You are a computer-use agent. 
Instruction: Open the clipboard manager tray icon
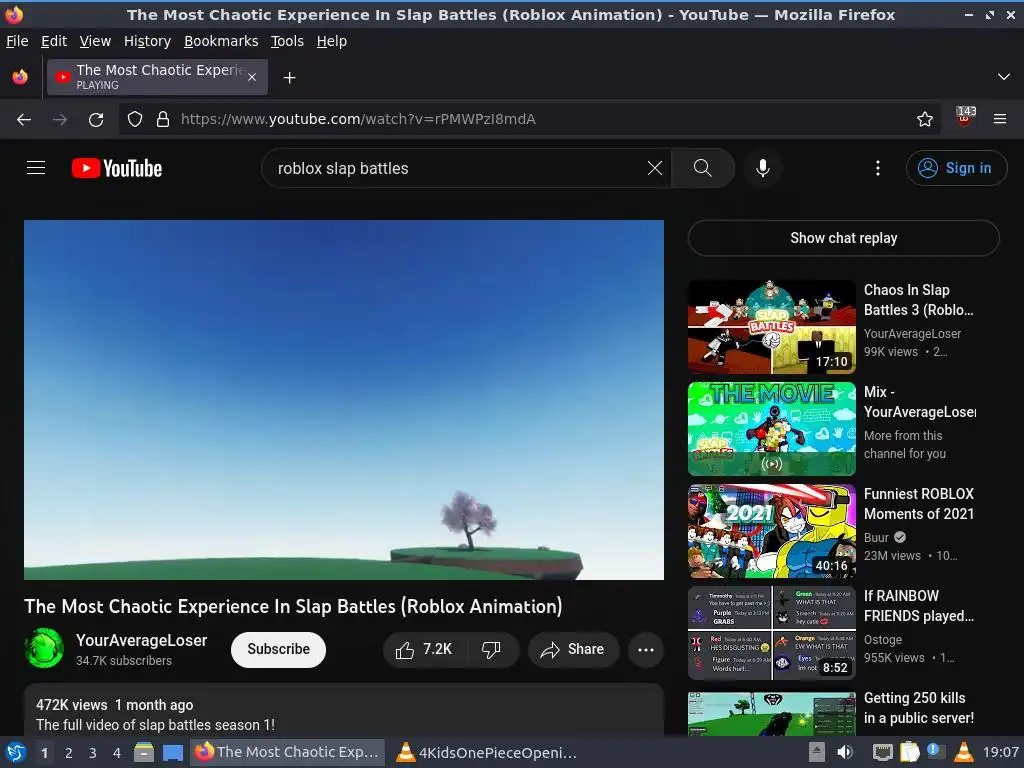tap(910, 752)
